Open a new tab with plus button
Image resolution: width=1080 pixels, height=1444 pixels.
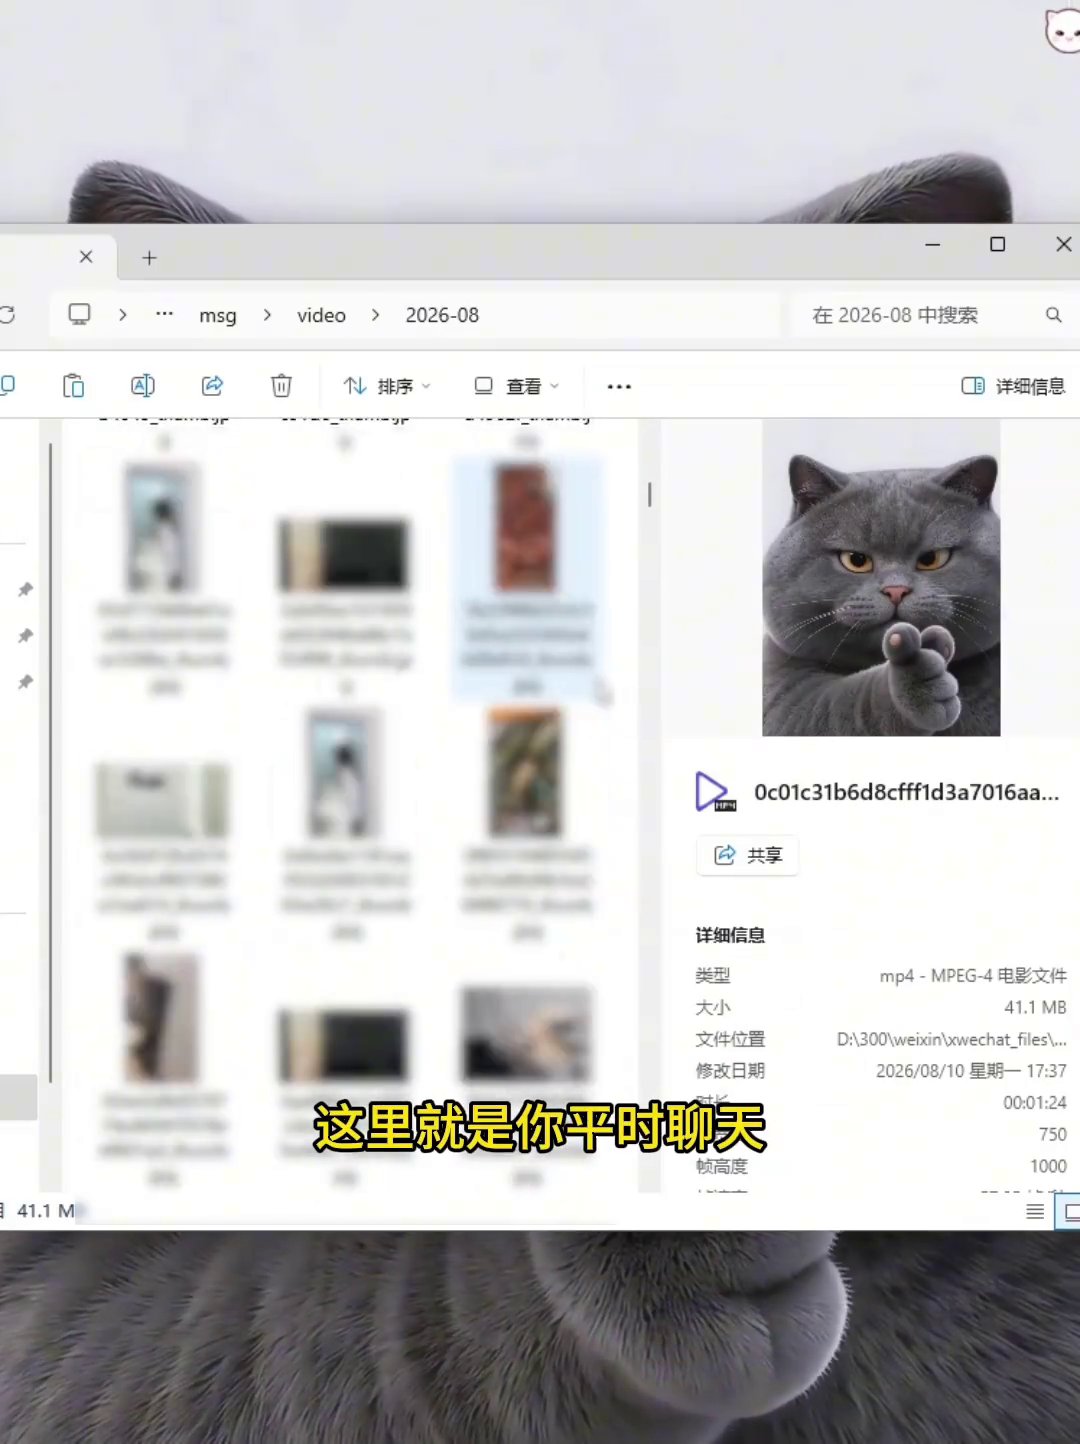(x=149, y=258)
